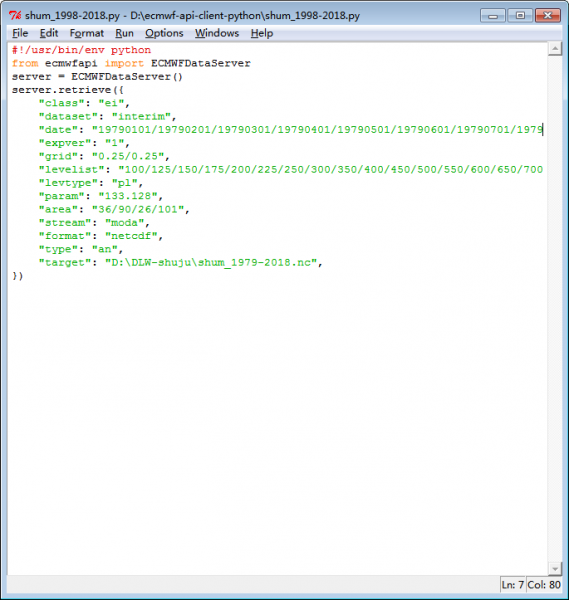
Task: Open the Edit menu
Action: 49,33
